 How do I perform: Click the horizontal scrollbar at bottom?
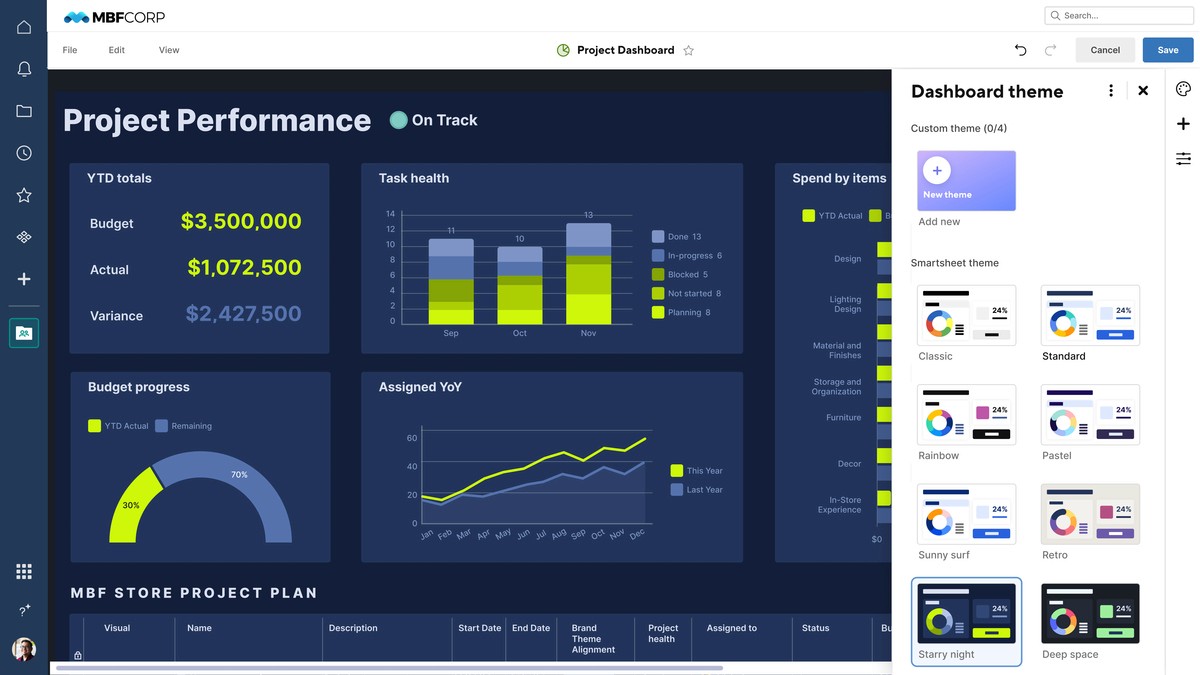tap(388, 667)
